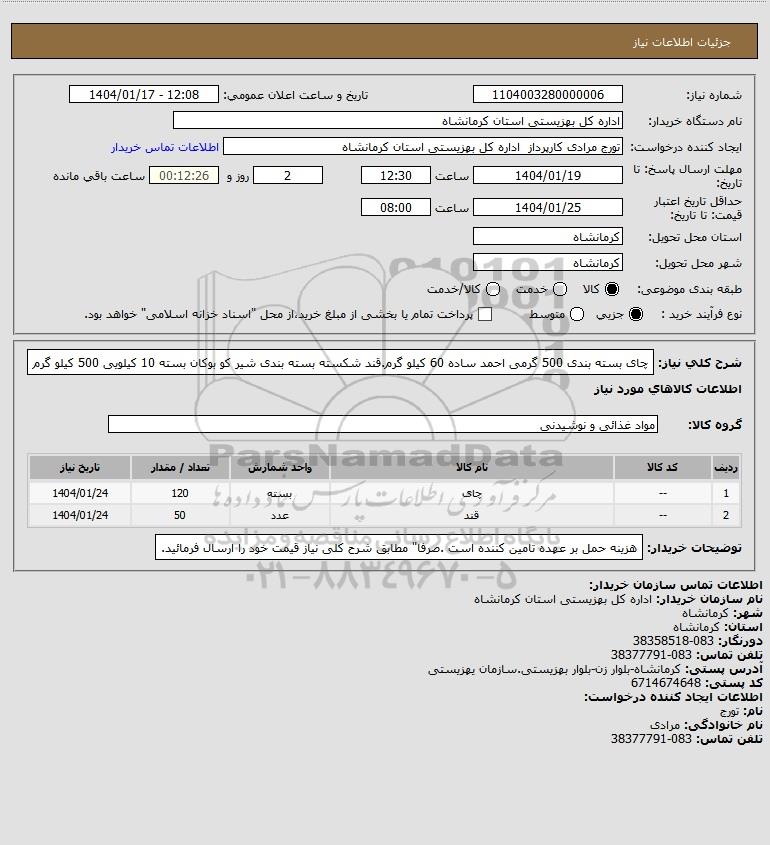
Task: Click the postal code 6714674648
Action: pos(666,683)
